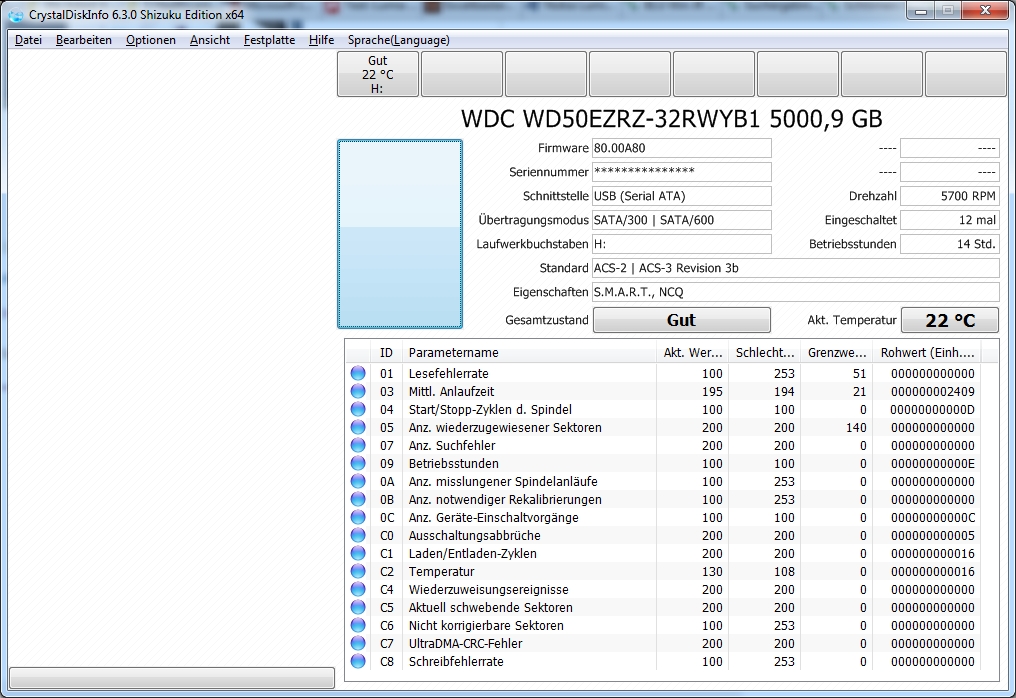Click the Rohwert (Einh.... column header

pos(927,353)
